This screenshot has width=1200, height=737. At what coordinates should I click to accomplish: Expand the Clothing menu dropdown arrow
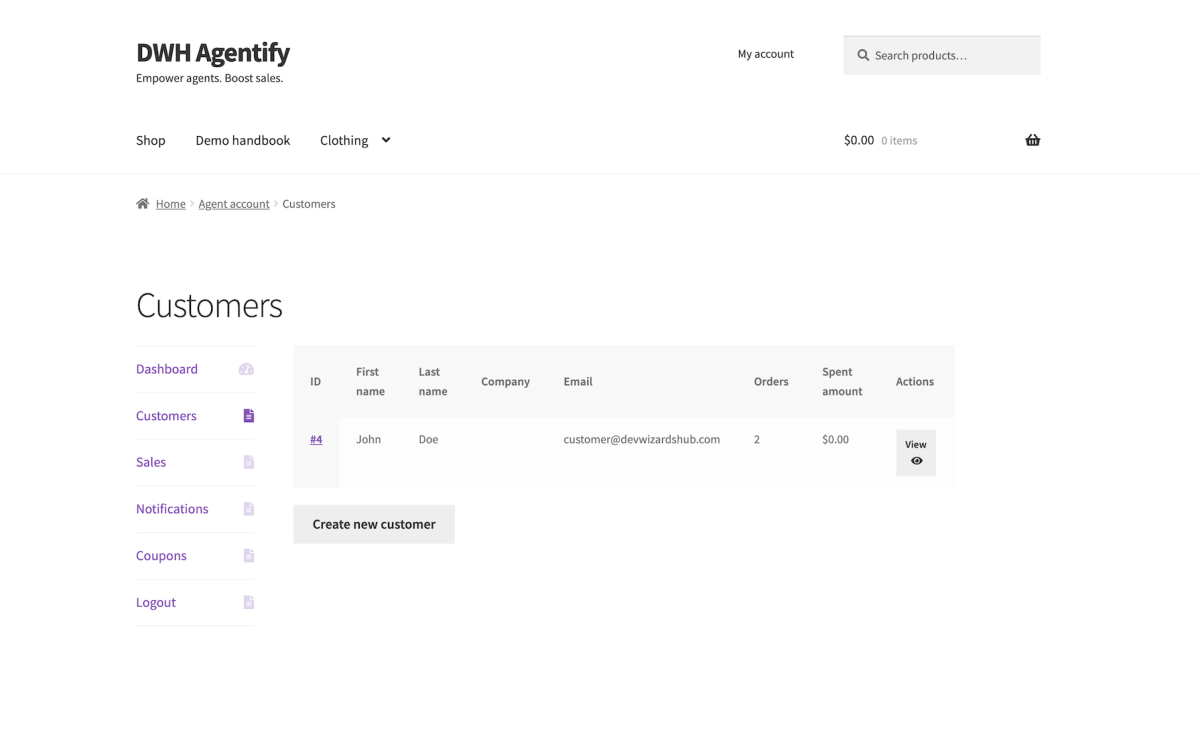pos(386,140)
